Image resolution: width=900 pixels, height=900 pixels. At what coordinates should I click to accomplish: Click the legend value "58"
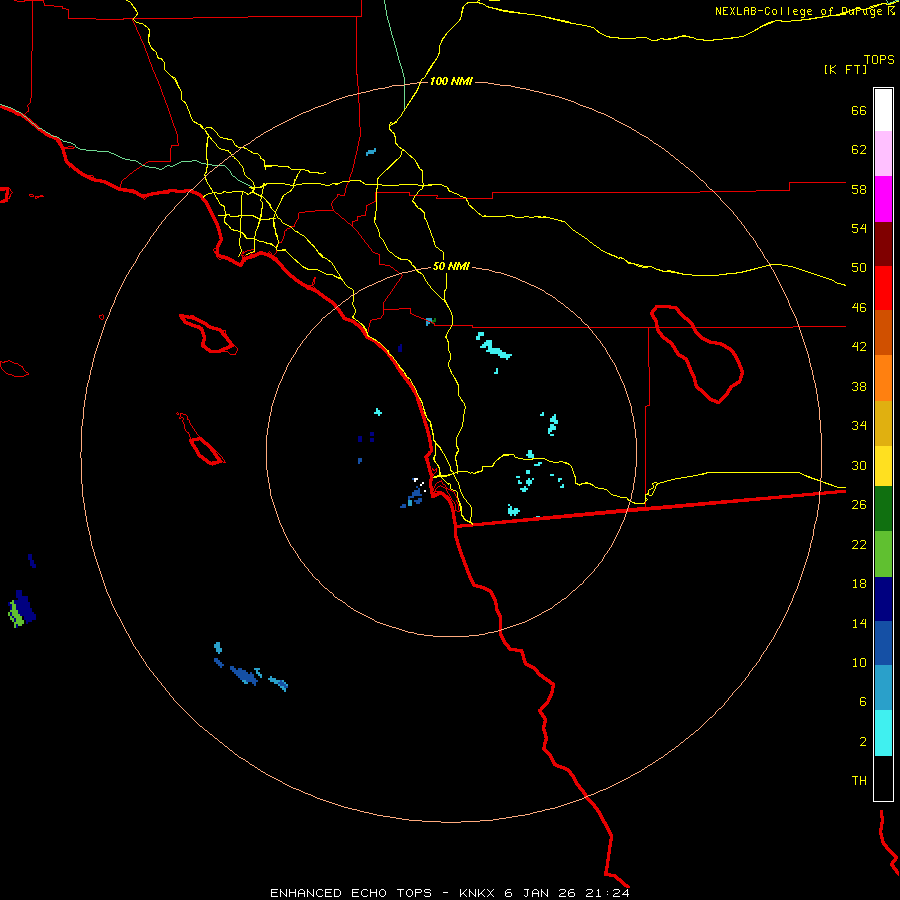click(859, 189)
